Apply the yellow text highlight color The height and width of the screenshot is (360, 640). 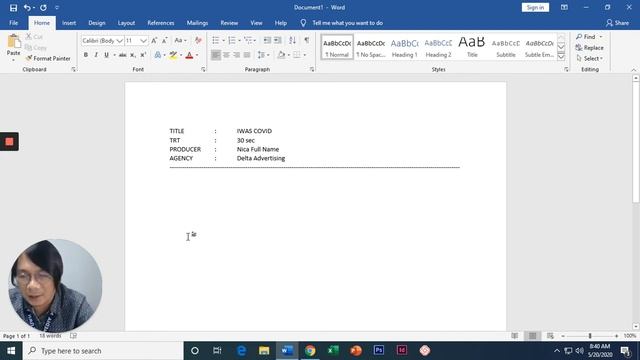coord(173,55)
